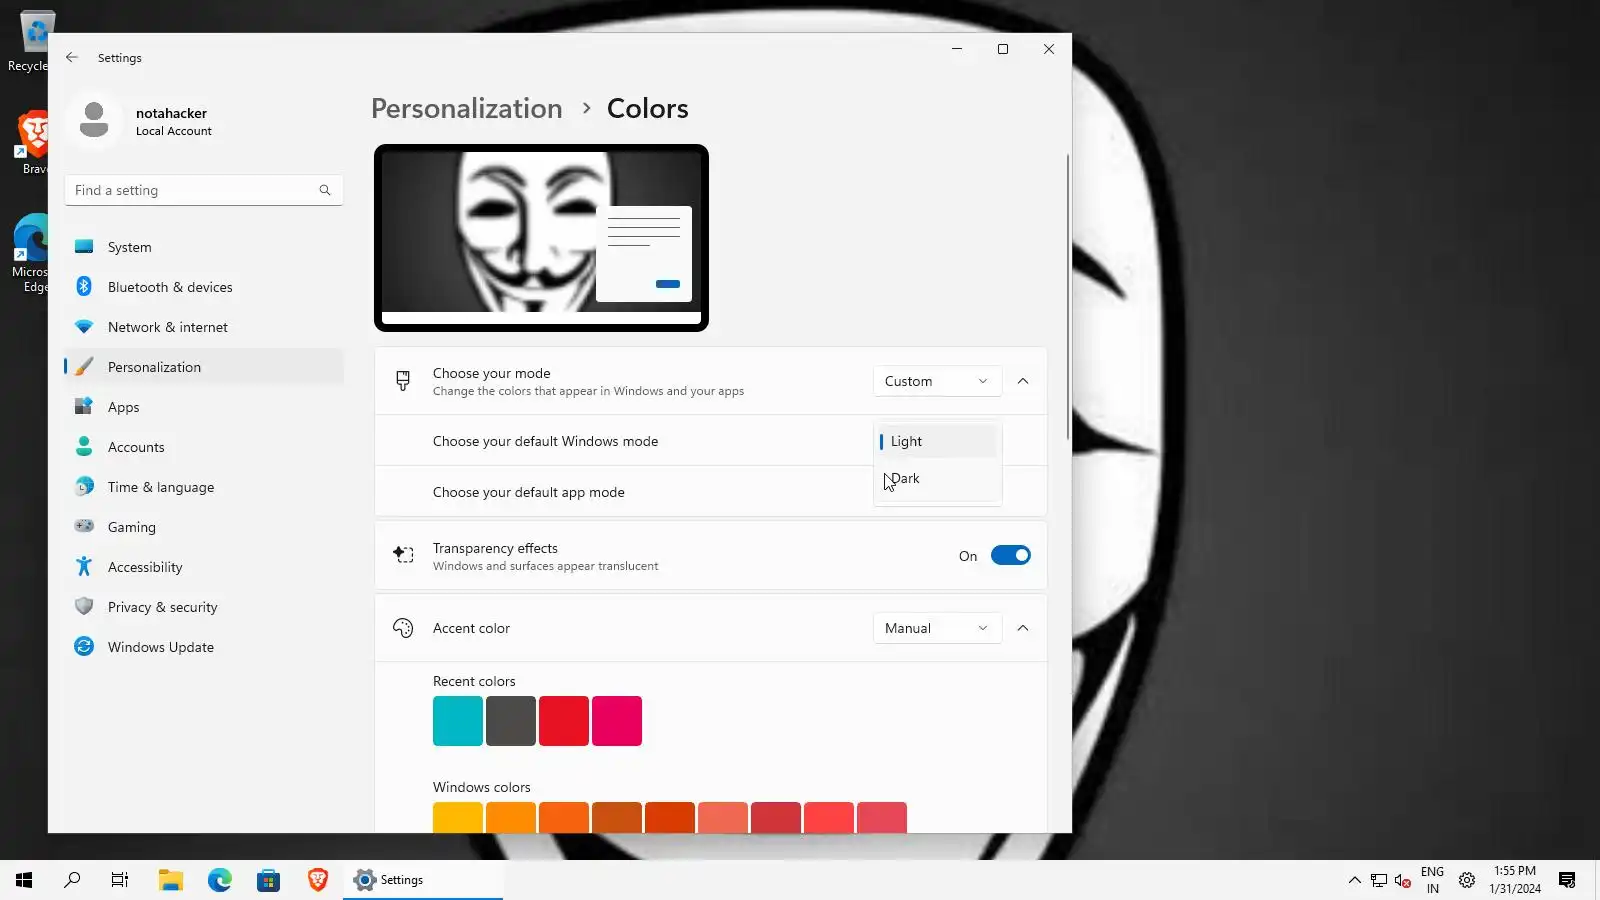Open the Windows Start menu
Viewport: 1600px width, 900px height.
tap(24, 880)
